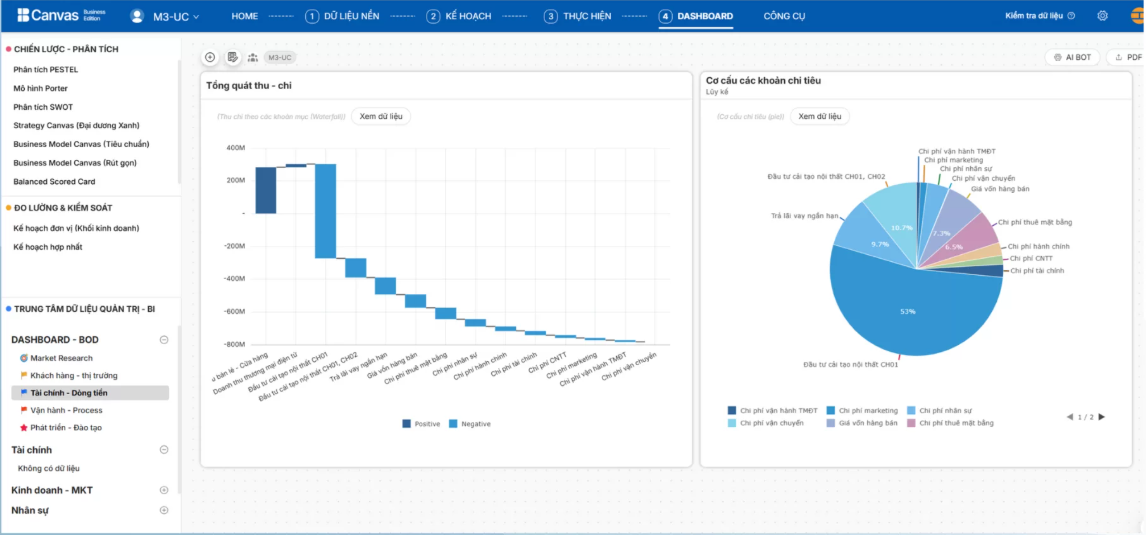Click Xem dữ liệu in Tổng quát thu - chi
This screenshot has width=1146, height=535.
click(x=381, y=116)
